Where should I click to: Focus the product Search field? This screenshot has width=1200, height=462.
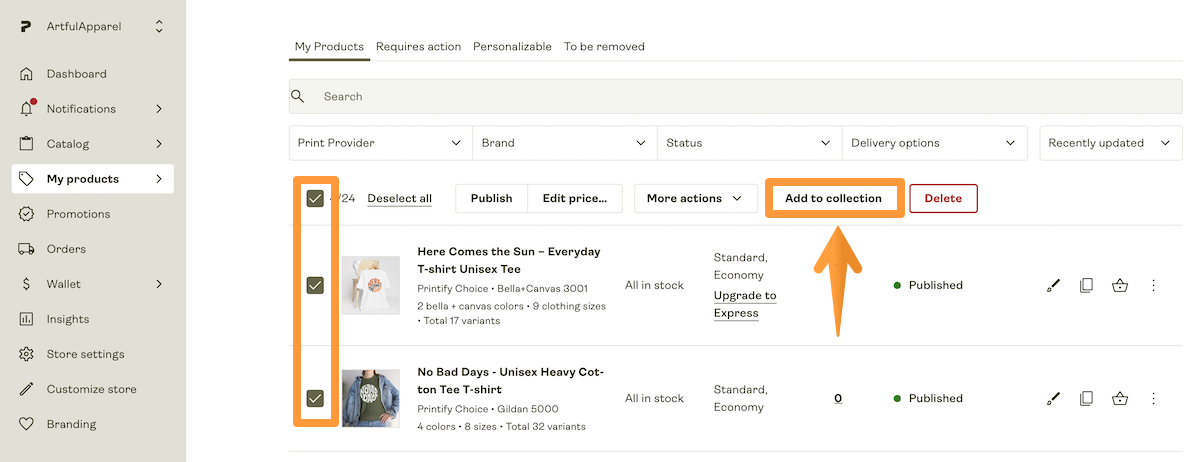click(x=735, y=97)
